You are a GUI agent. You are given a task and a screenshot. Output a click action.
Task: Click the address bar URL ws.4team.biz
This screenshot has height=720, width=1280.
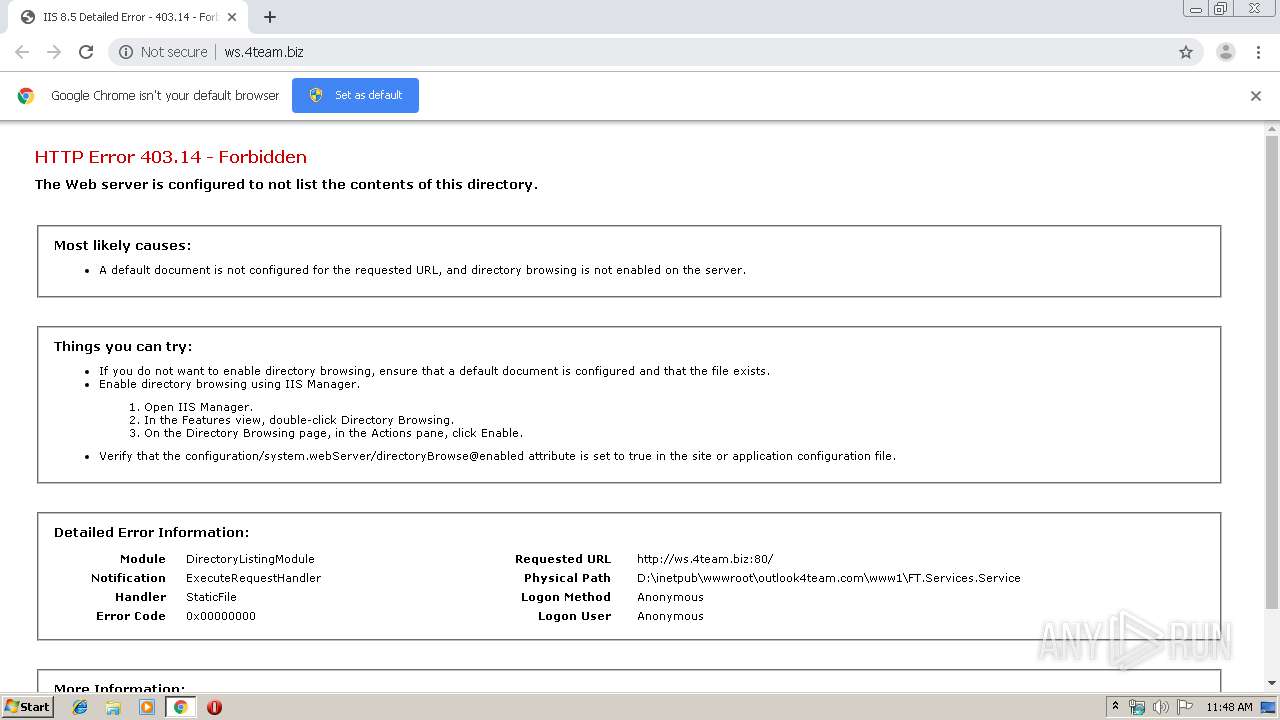[x=264, y=52]
